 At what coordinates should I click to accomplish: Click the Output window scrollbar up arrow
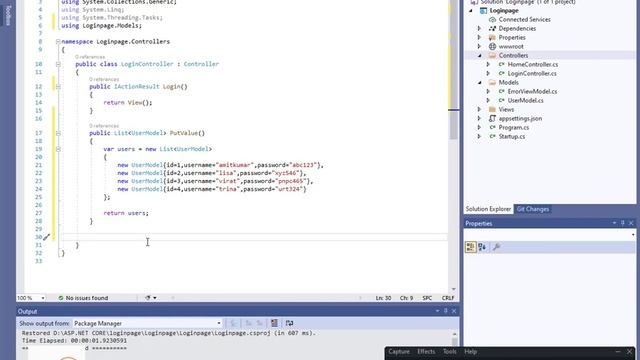click(x=454, y=334)
